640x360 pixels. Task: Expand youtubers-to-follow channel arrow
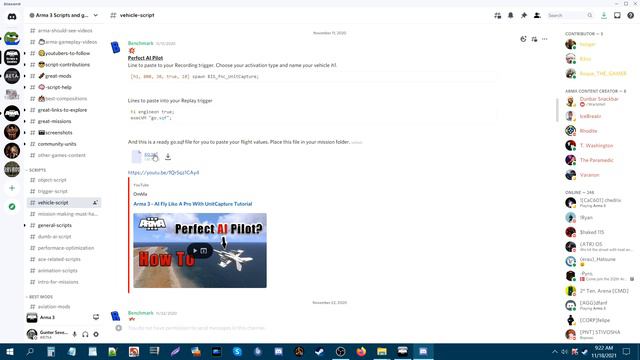click(x=25, y=53)
